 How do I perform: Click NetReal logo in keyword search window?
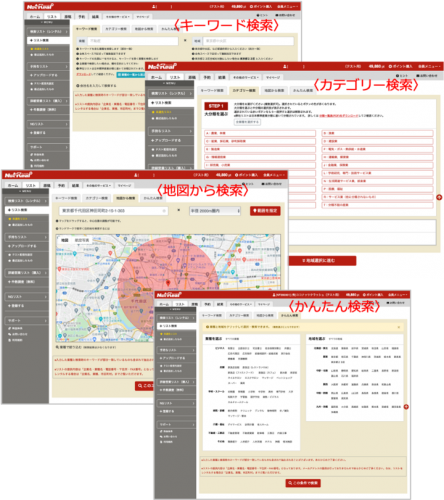click(40, 6)
